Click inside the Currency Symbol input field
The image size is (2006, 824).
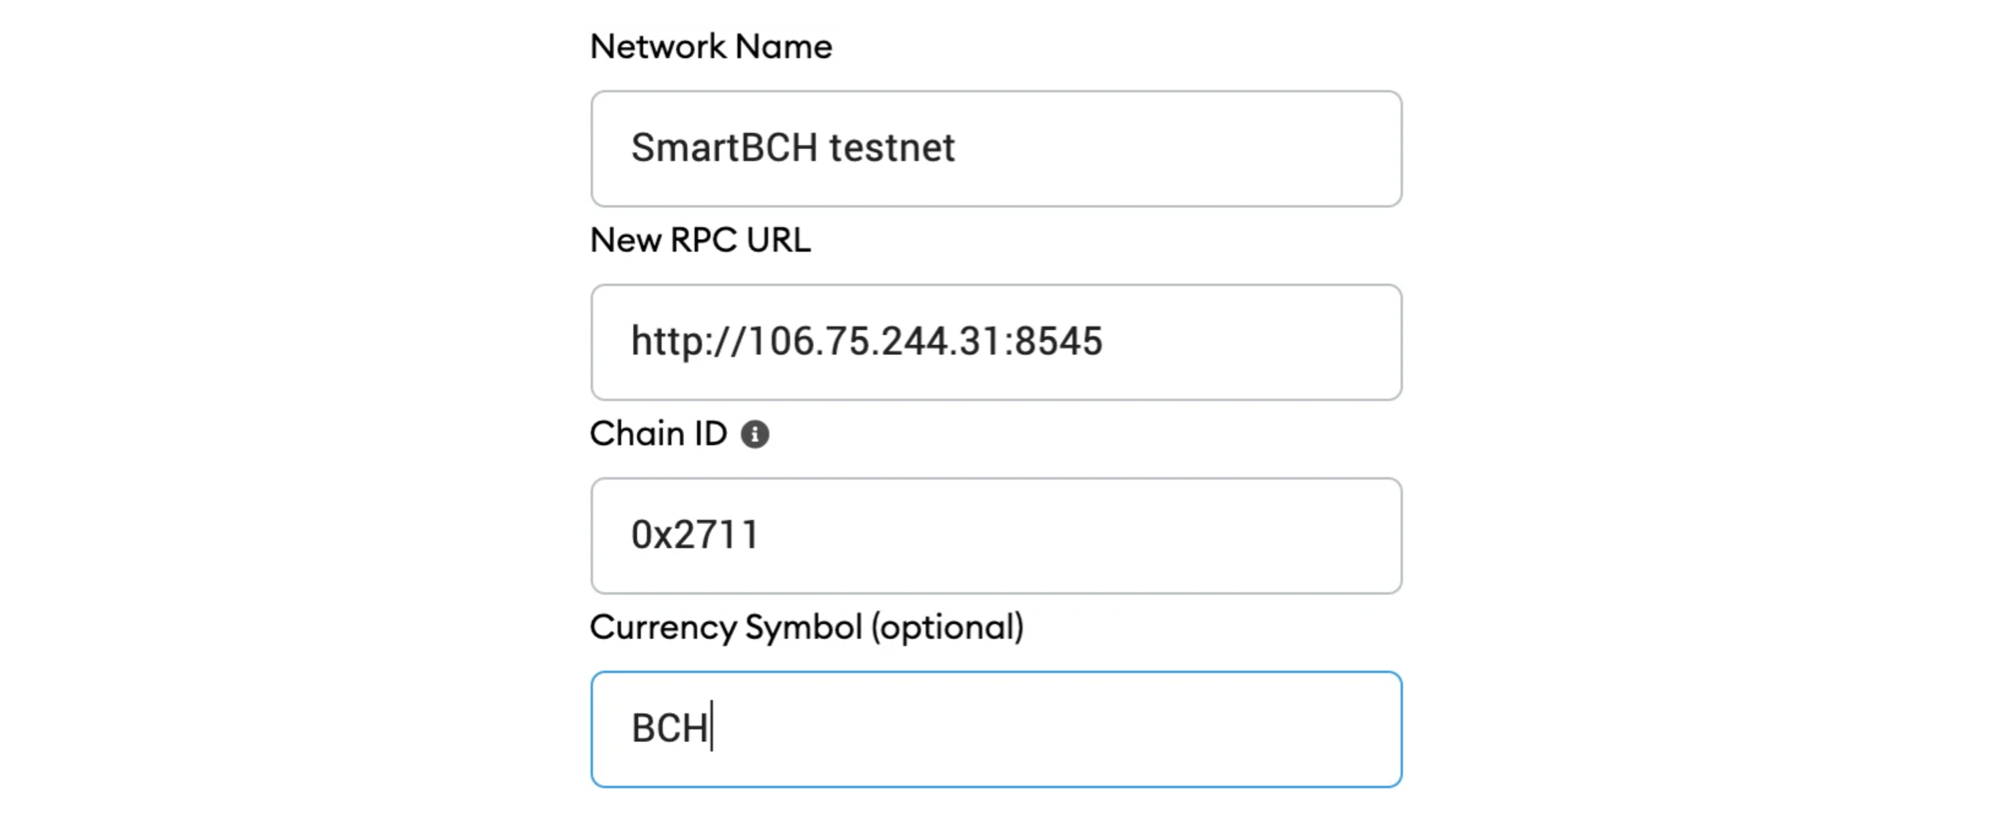tap(996, 729)
